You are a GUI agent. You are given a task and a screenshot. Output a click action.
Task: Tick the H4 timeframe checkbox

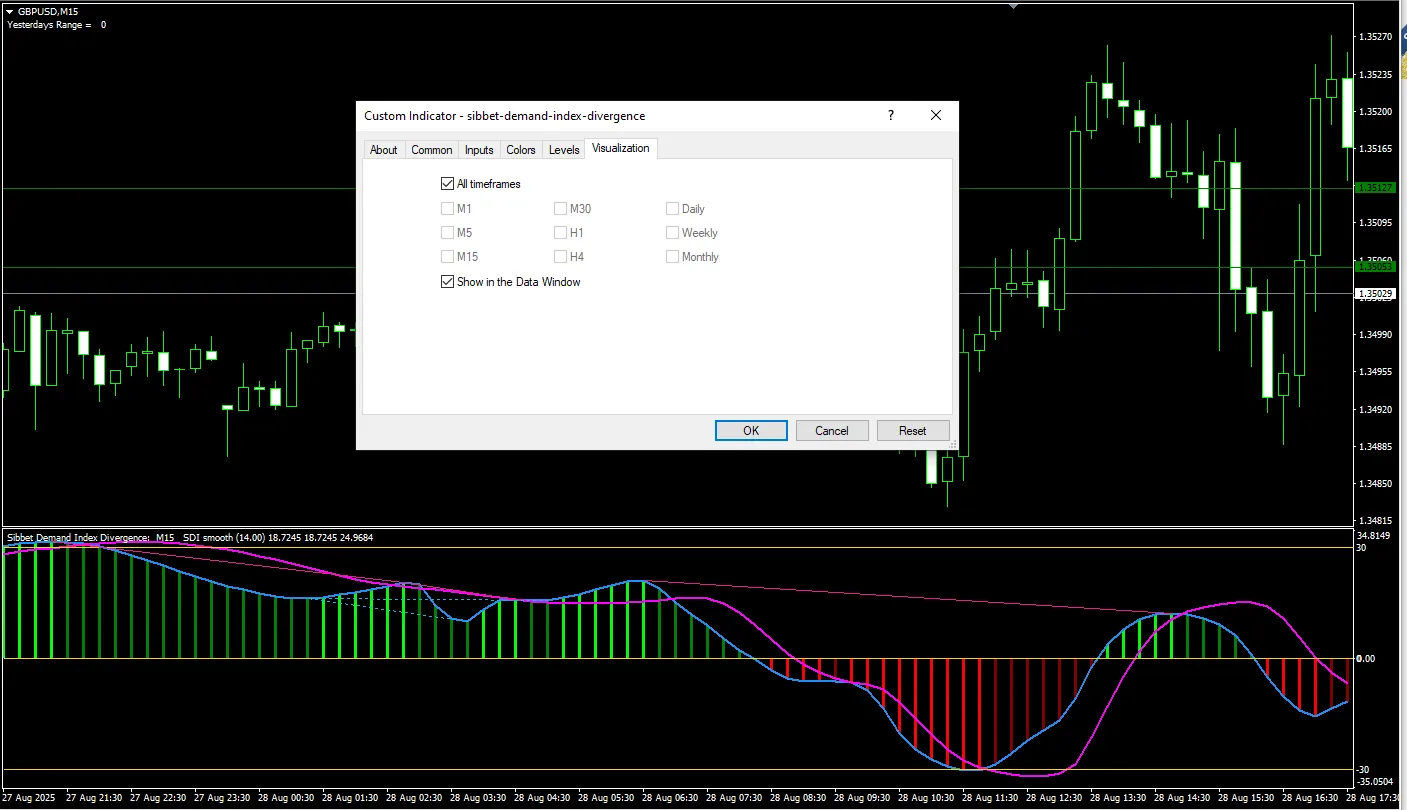560,257
